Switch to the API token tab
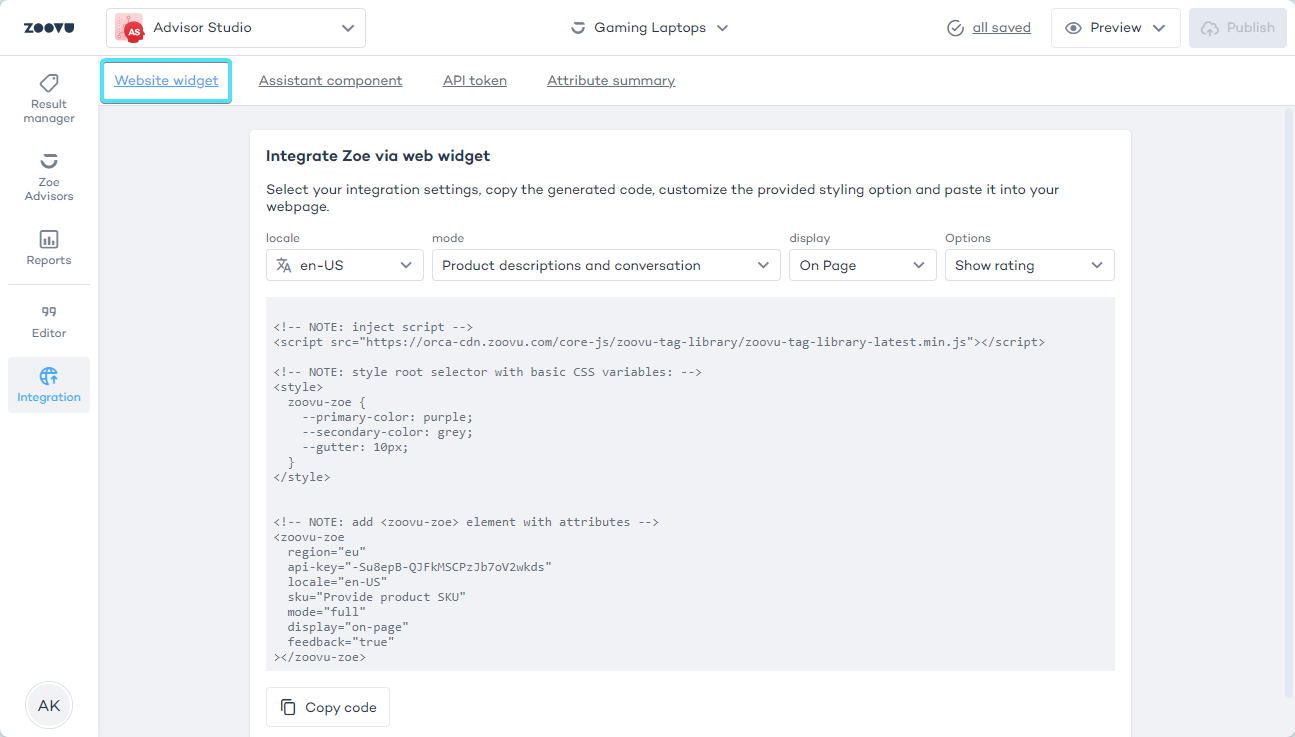The image size is (1295, 737). pos(474,80)
